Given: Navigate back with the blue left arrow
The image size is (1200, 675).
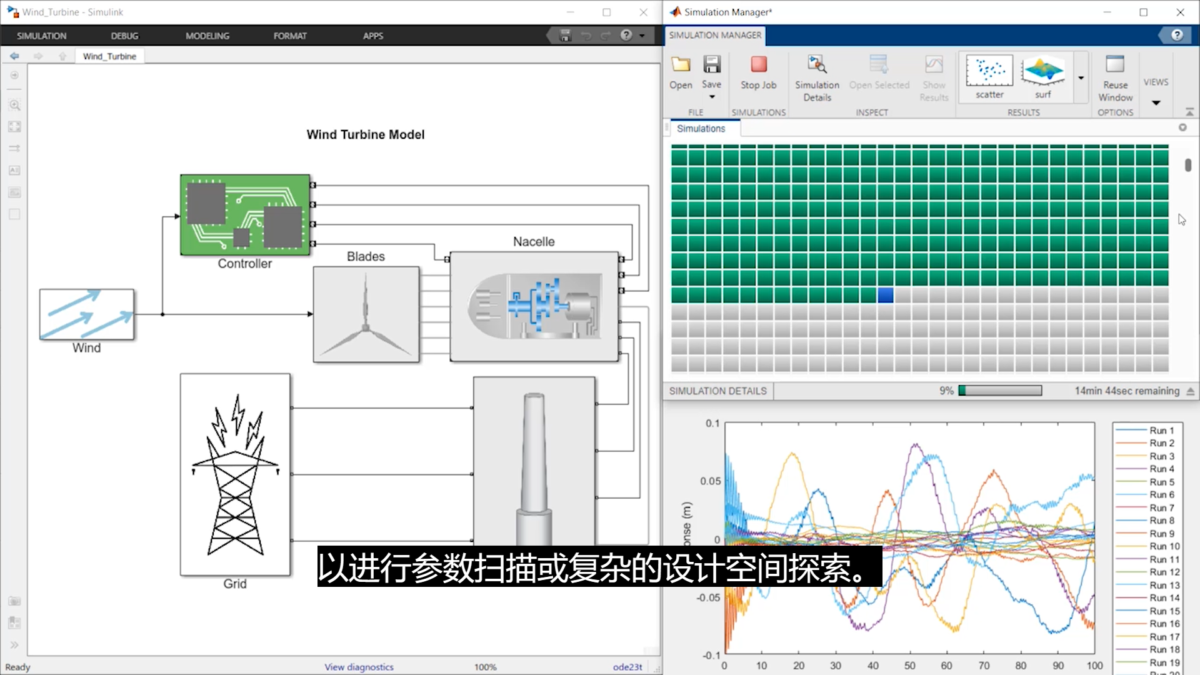Looking at the screenshot, I should [x=14, y=57].
